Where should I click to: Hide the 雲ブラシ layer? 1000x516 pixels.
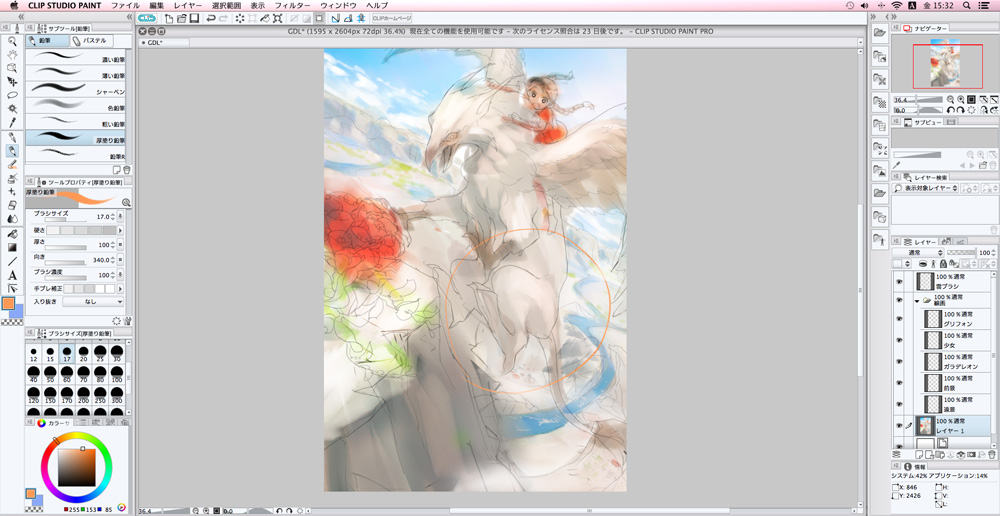click(899, 281)
